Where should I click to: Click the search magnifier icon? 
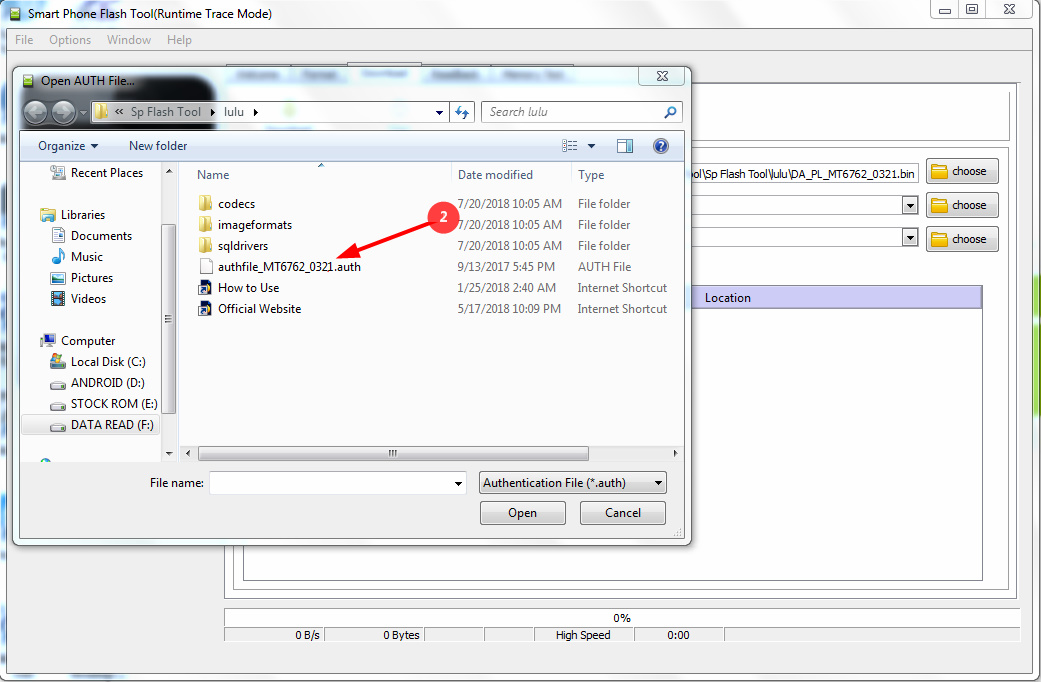670,112
